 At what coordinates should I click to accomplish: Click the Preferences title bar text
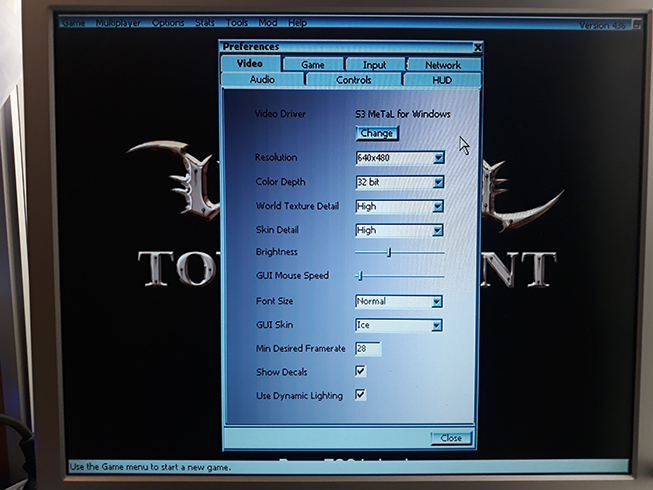(251, 47)
